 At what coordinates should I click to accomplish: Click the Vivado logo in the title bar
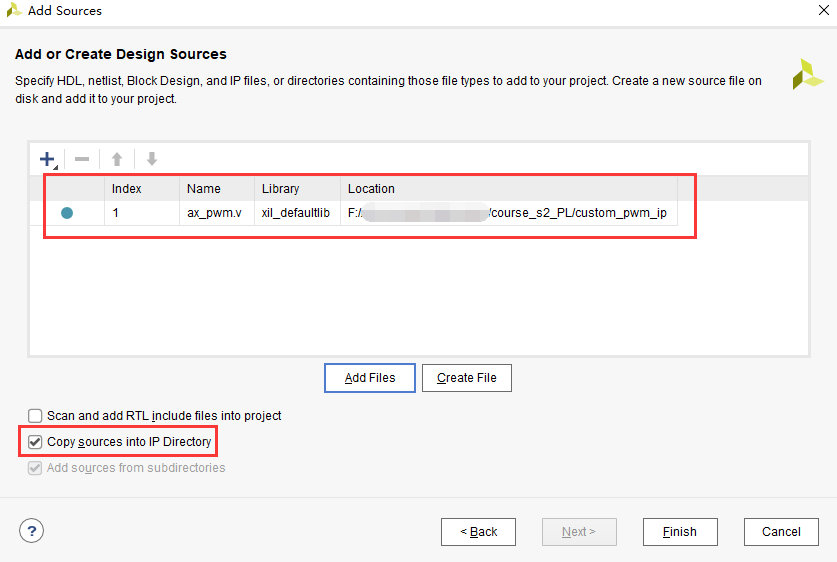tap(13, 10)
